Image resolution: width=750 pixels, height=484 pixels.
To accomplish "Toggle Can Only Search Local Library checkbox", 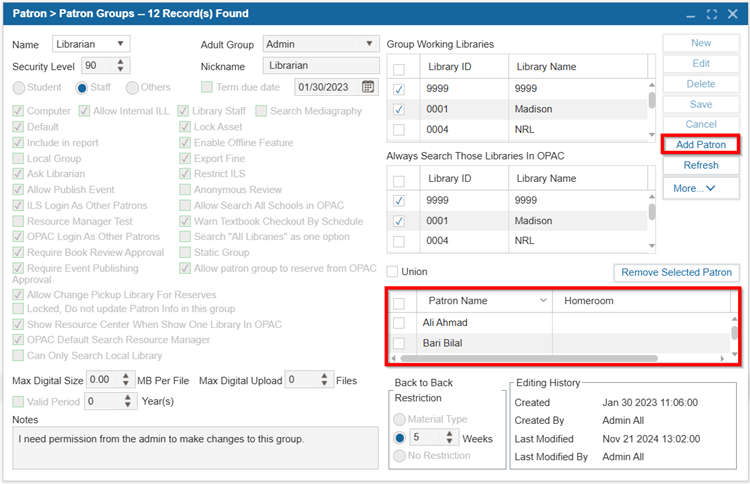I will tap(18, 355).
